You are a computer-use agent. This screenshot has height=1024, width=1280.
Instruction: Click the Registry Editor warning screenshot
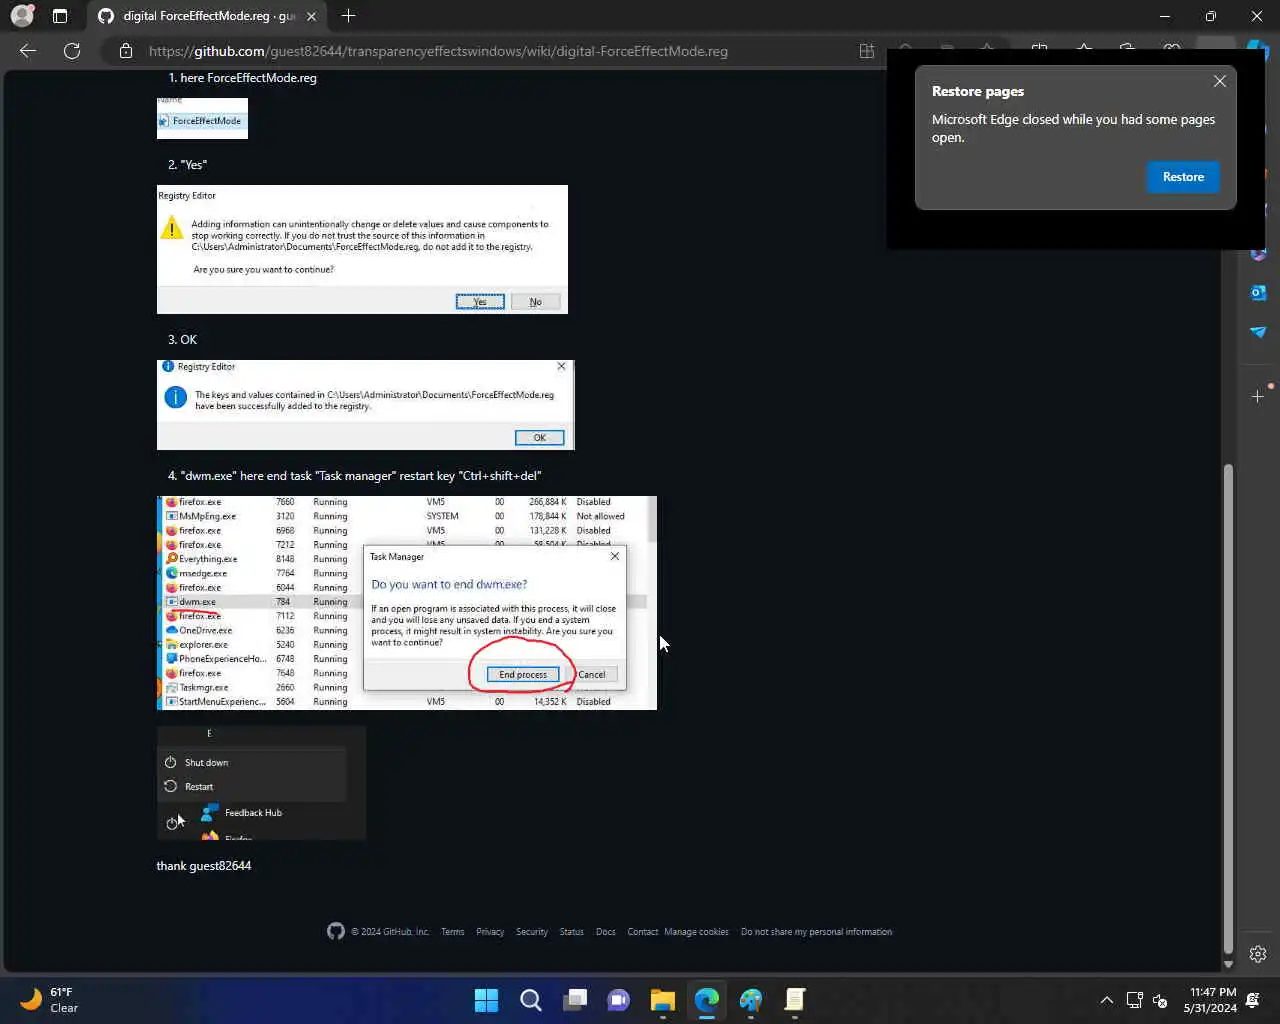[362, 249]
